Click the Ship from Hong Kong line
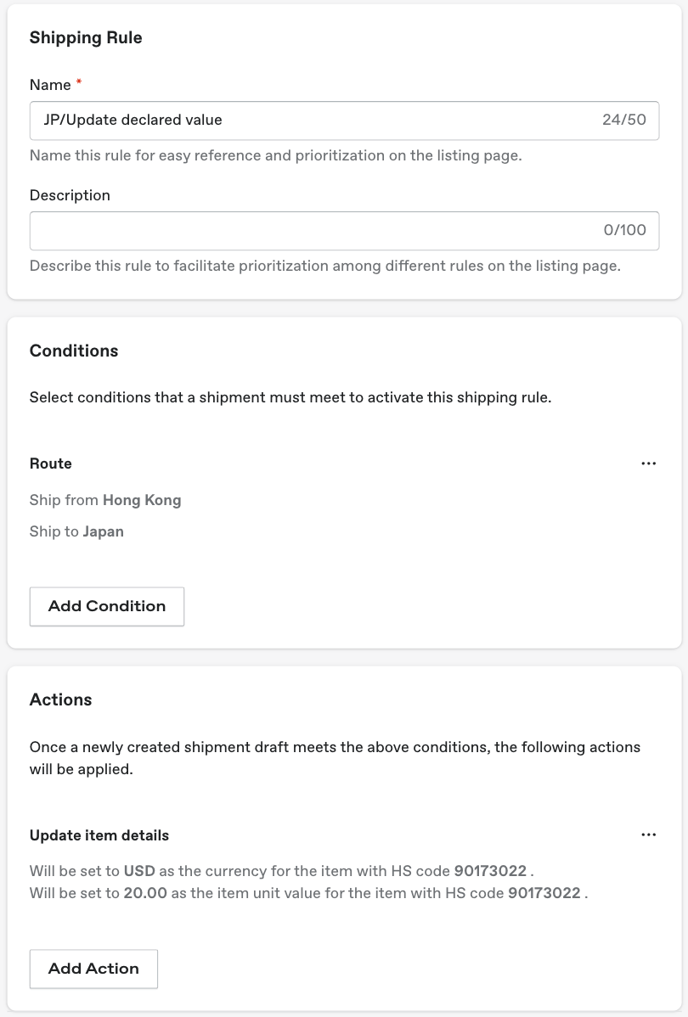This screenshot has width=688, height=1017. click(x=105, y=500)
